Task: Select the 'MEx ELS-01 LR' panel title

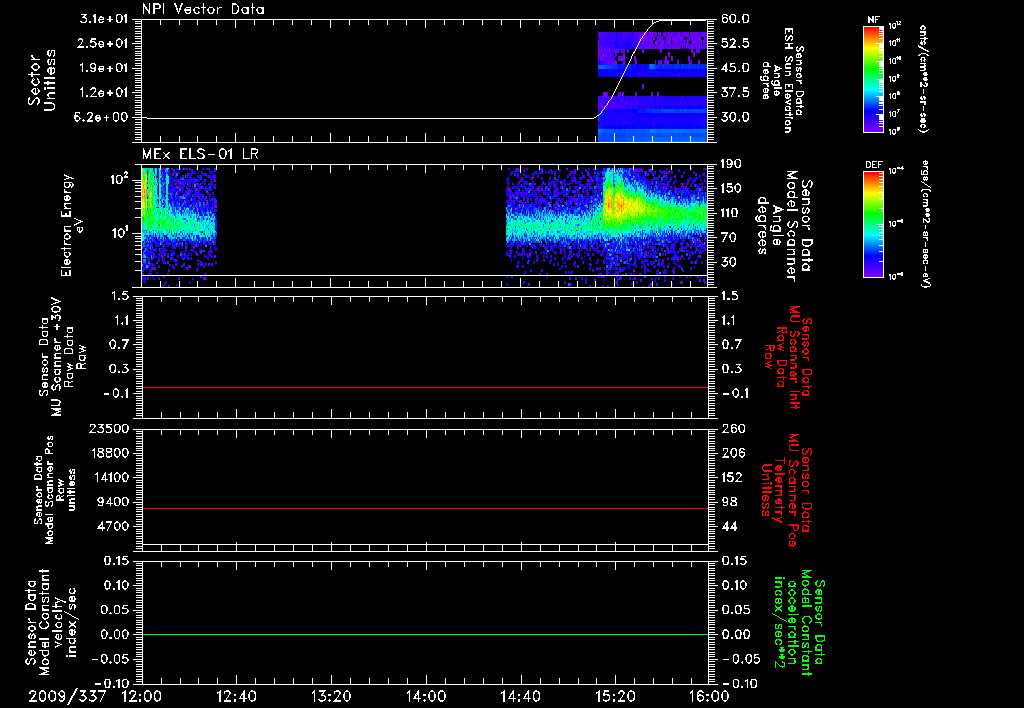Action: coord(200,154)
